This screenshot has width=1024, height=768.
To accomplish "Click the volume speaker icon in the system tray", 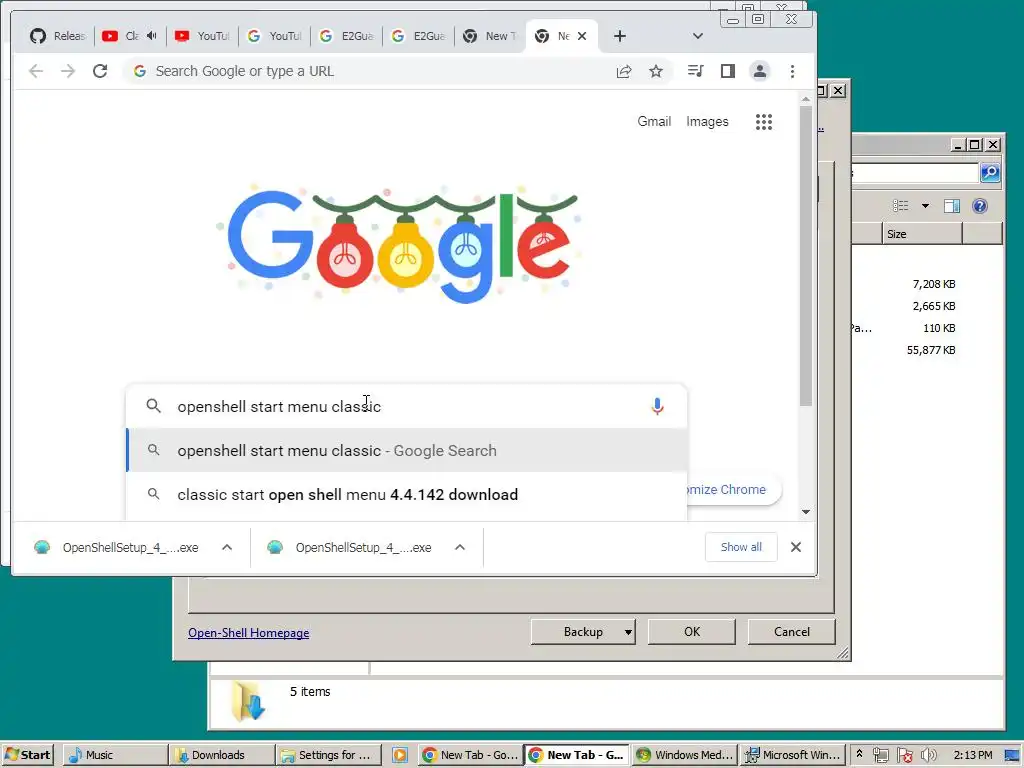I will (x=929, y=755).
